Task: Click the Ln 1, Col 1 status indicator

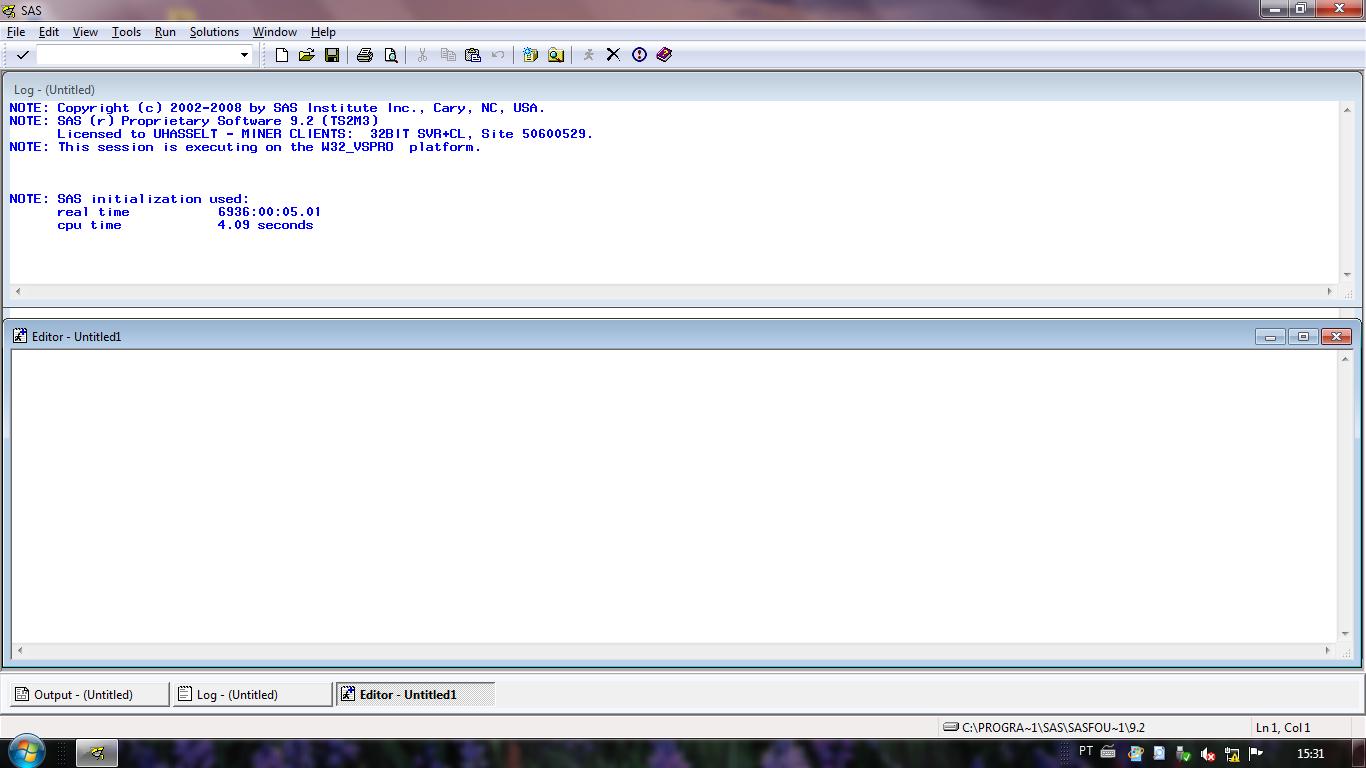Action: pos(1282,727)
